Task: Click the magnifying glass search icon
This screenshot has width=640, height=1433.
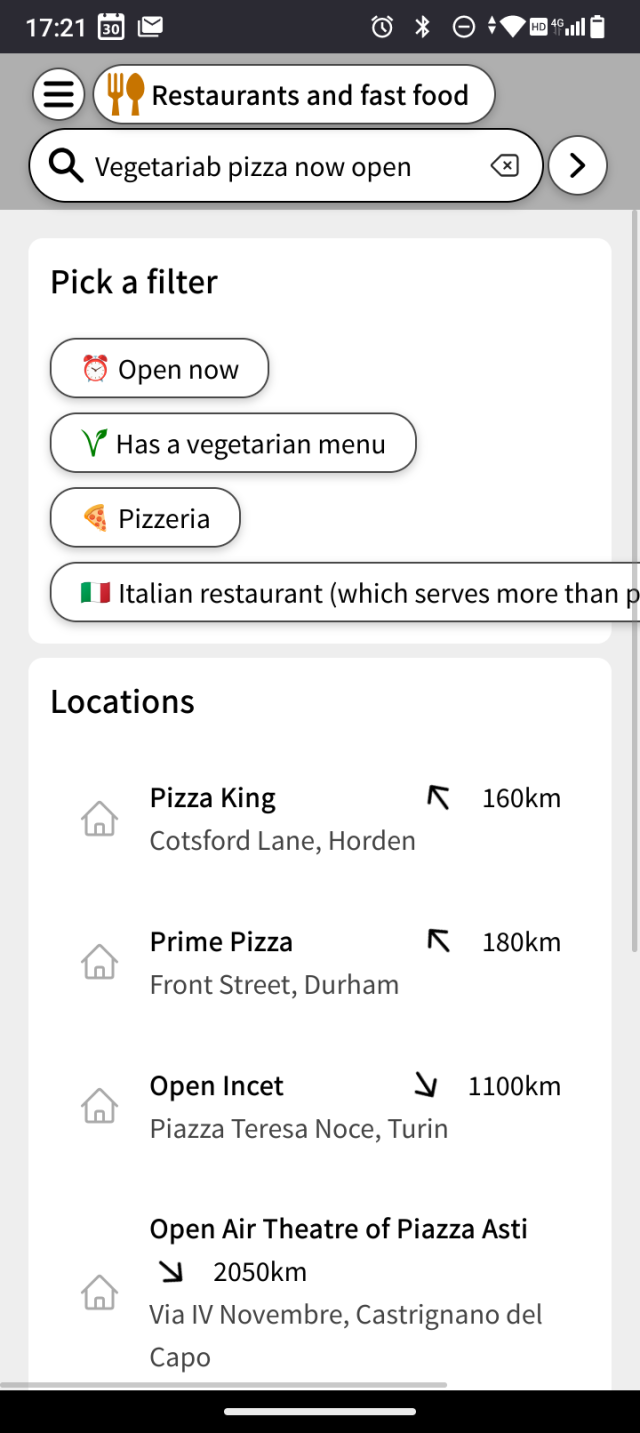Action: [66, 167]
